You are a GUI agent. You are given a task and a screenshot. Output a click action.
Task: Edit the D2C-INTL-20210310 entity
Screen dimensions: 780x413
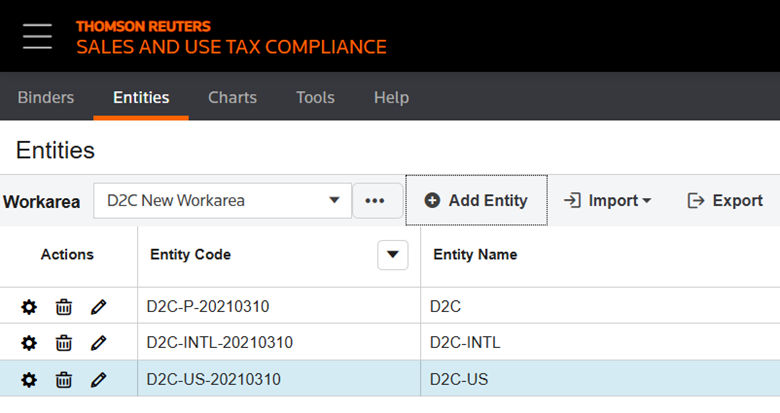pyautogui.click(x=98, y=343)
